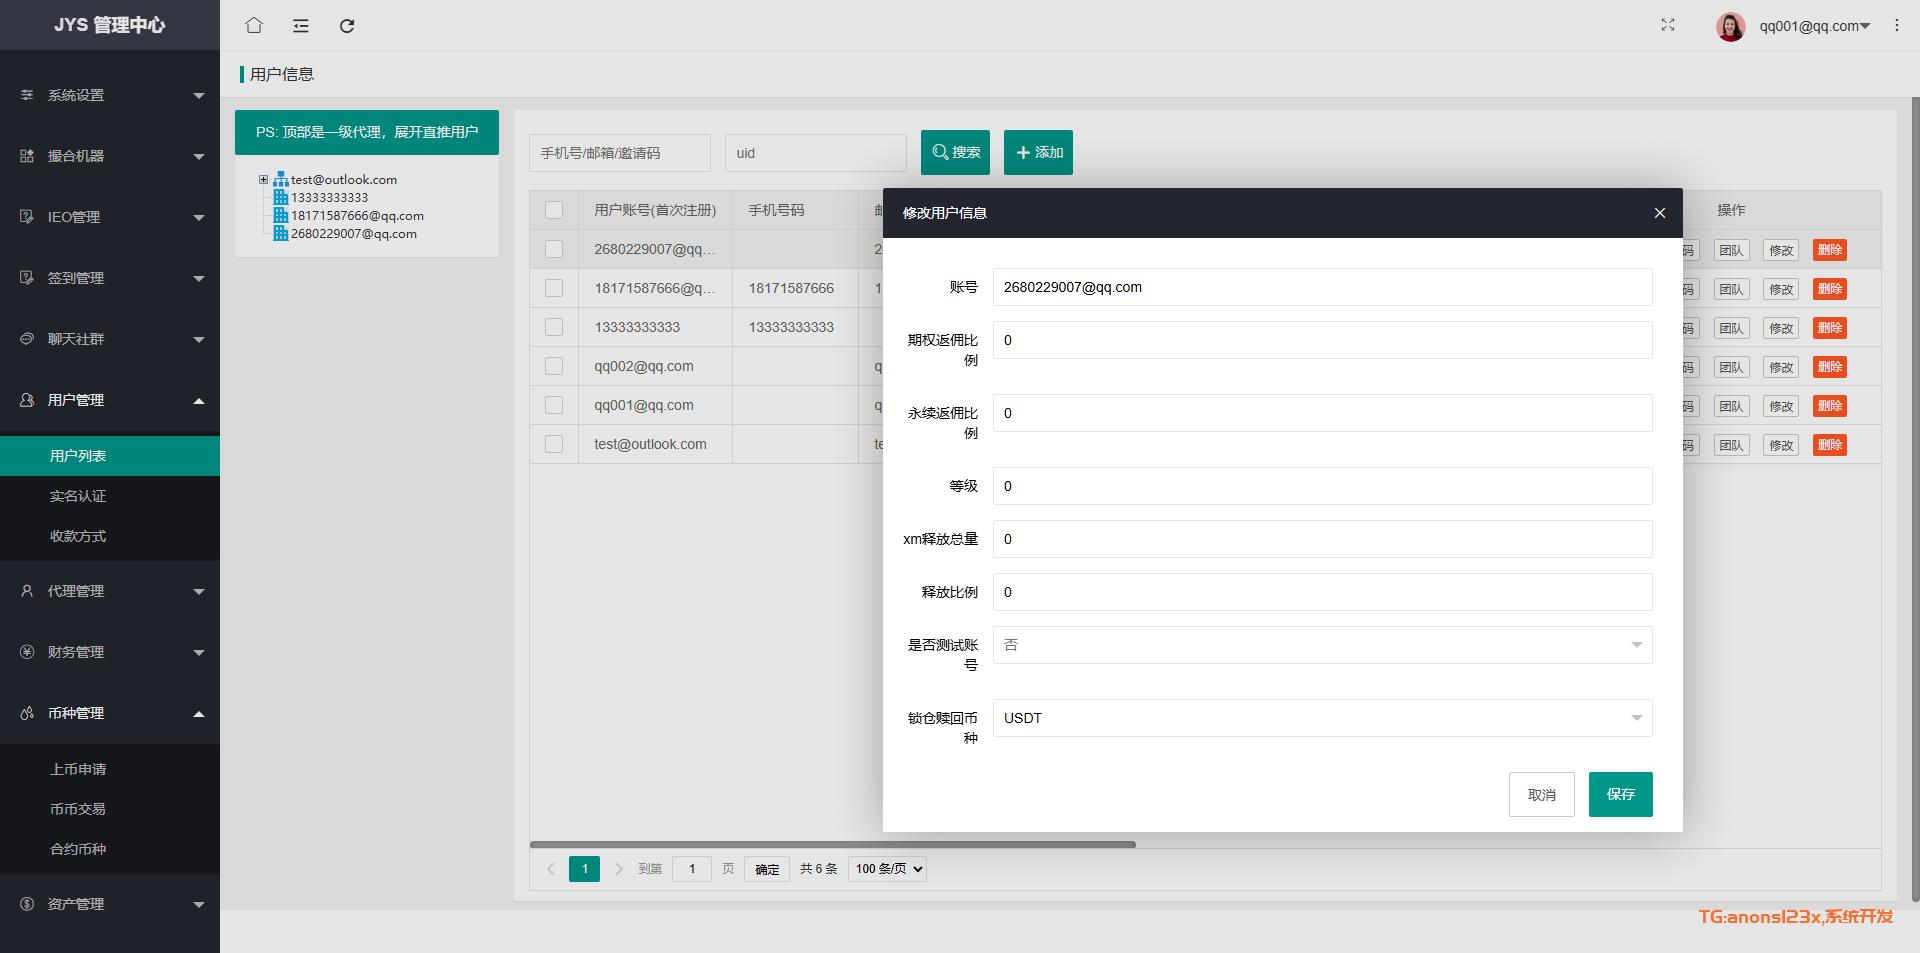This screenshot has height=953, width=1920.
Task: Click the 添加 plus button
Action: [1038, 152]
